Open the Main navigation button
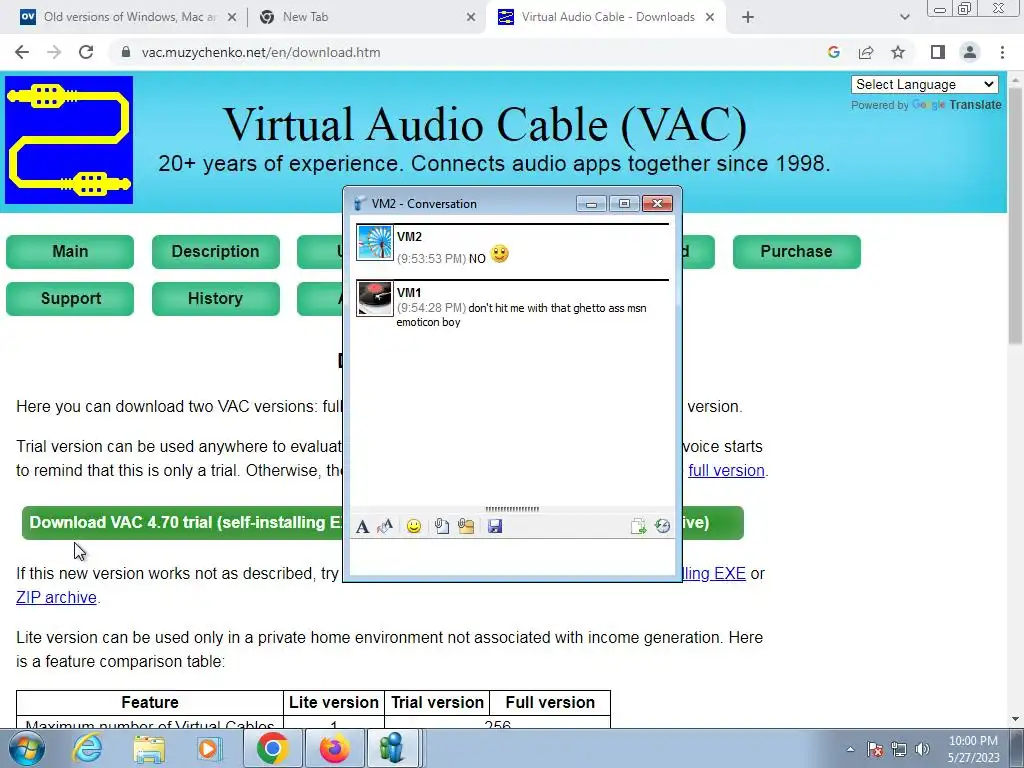 point(70,251)
